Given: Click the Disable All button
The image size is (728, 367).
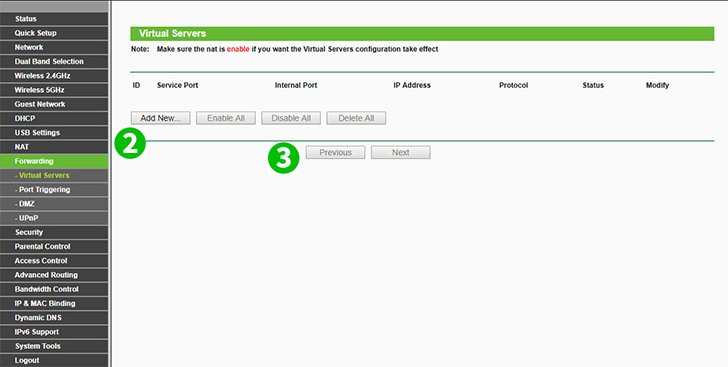Looking at the screenshot, I should coord(291,118).
